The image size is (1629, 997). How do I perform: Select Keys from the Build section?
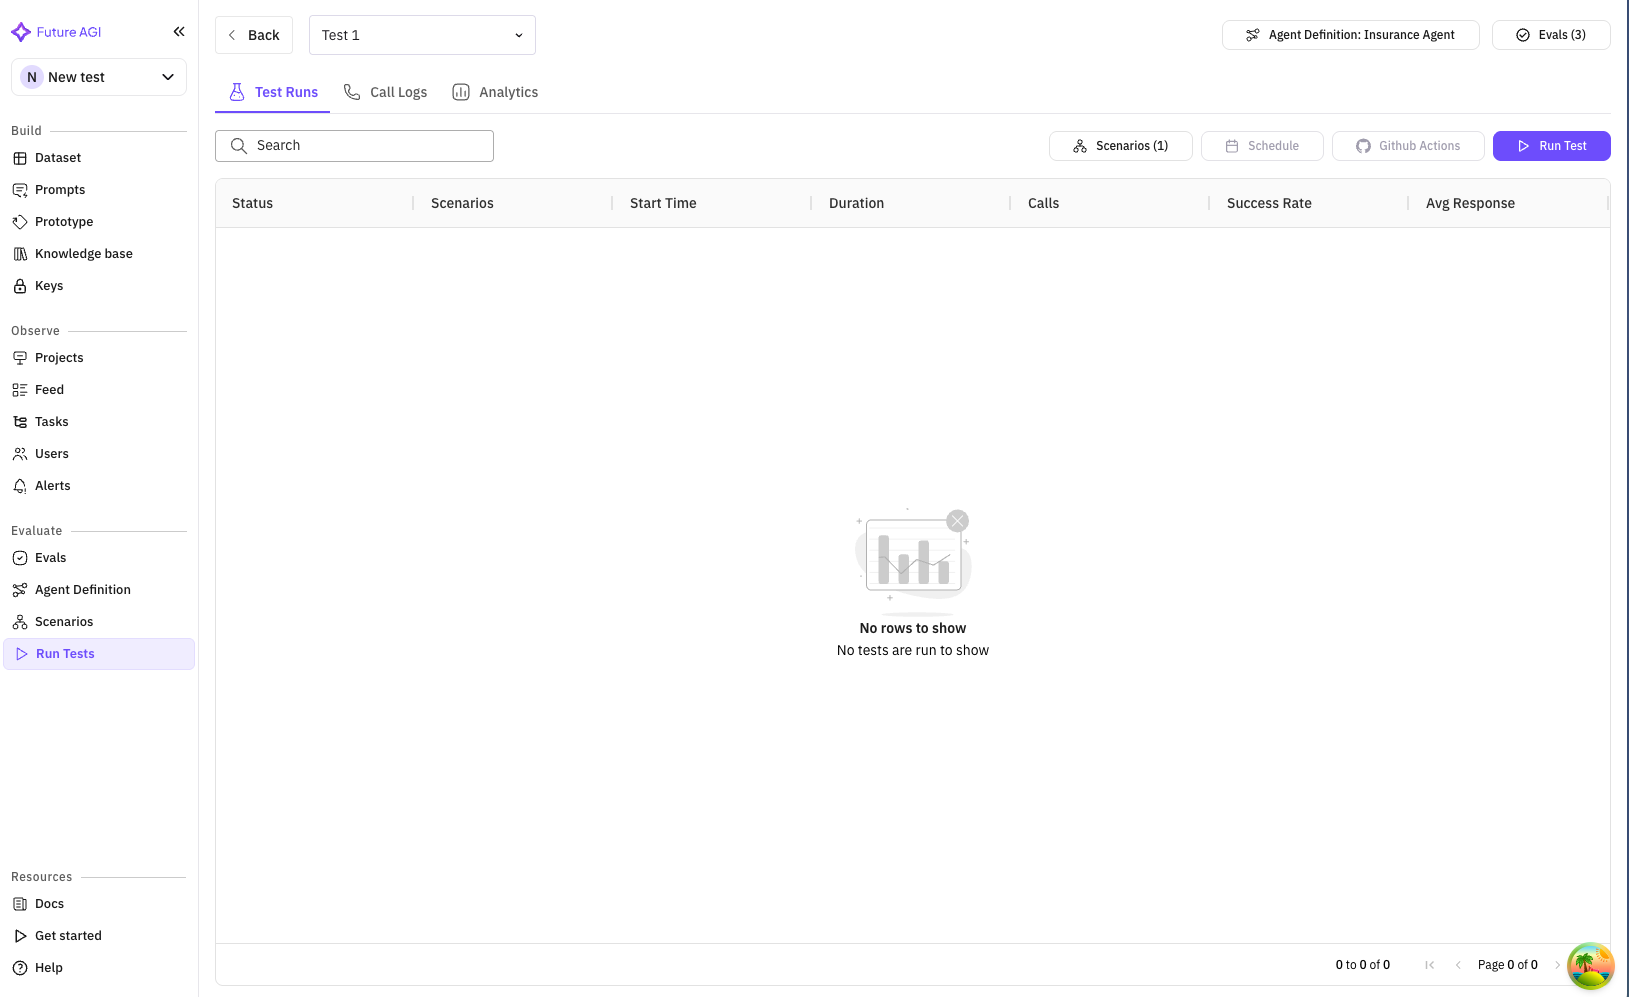click(49, 285)
